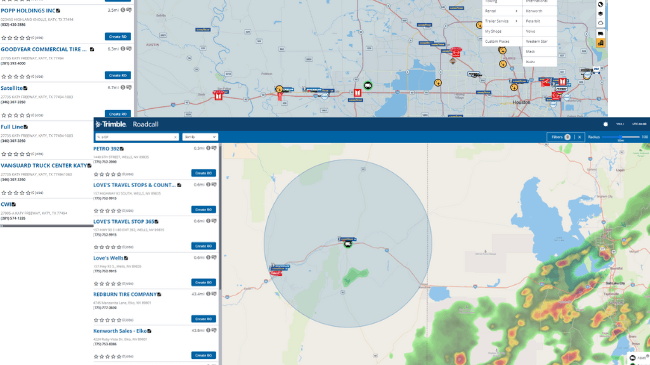The width and height of the screenshot is (650, 365).
Task: Show info for REDBURN TIRE COMPANY row
Action: coord(208,294)
